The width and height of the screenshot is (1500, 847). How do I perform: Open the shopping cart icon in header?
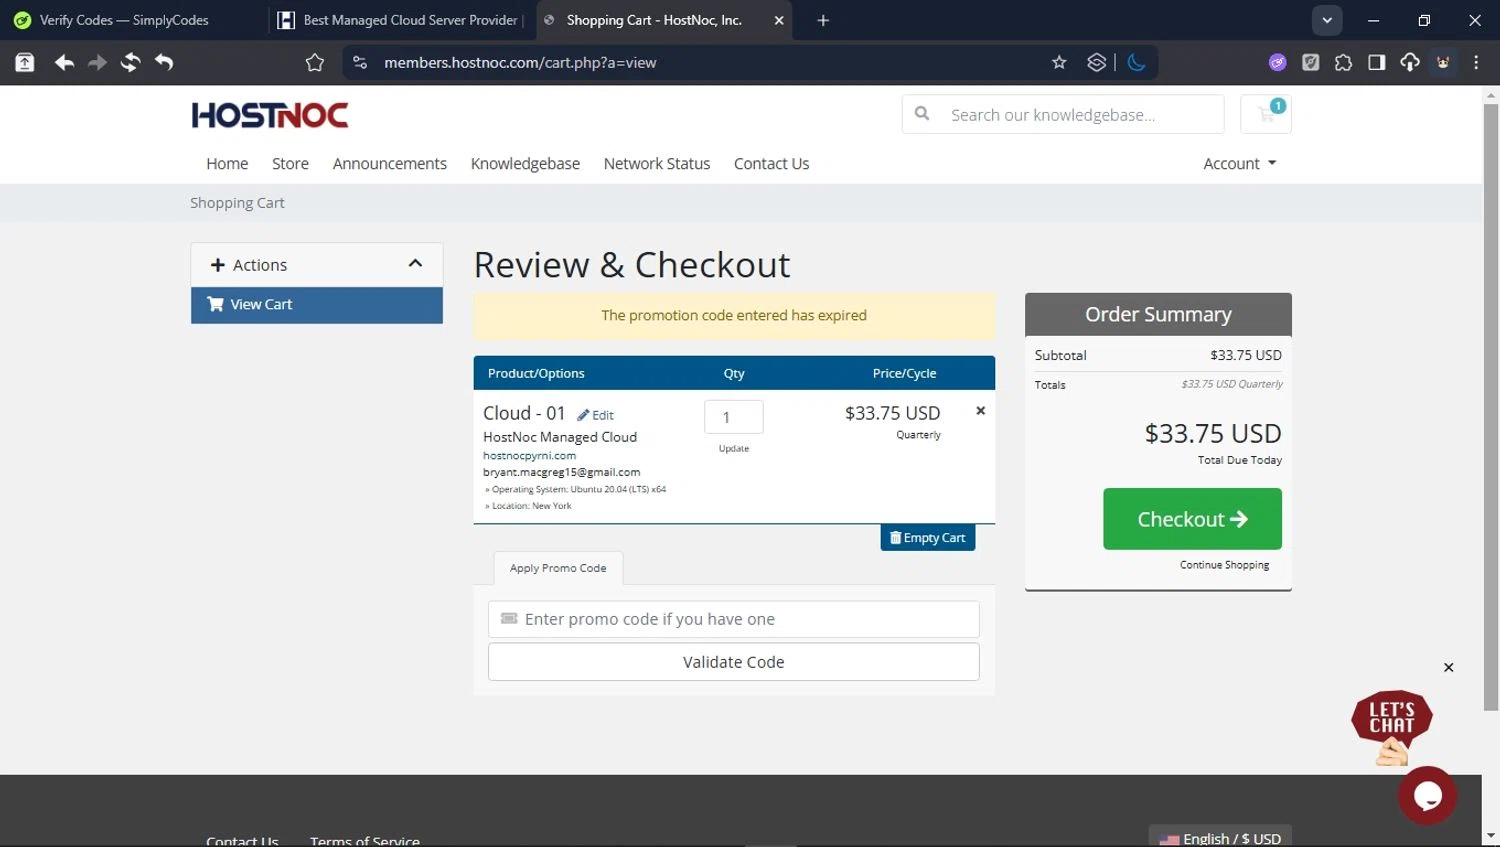point(1266,114)
